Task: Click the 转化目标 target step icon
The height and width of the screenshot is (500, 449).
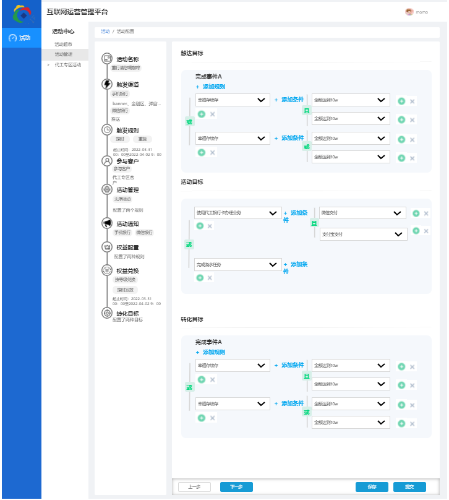Action: point(107,313)
